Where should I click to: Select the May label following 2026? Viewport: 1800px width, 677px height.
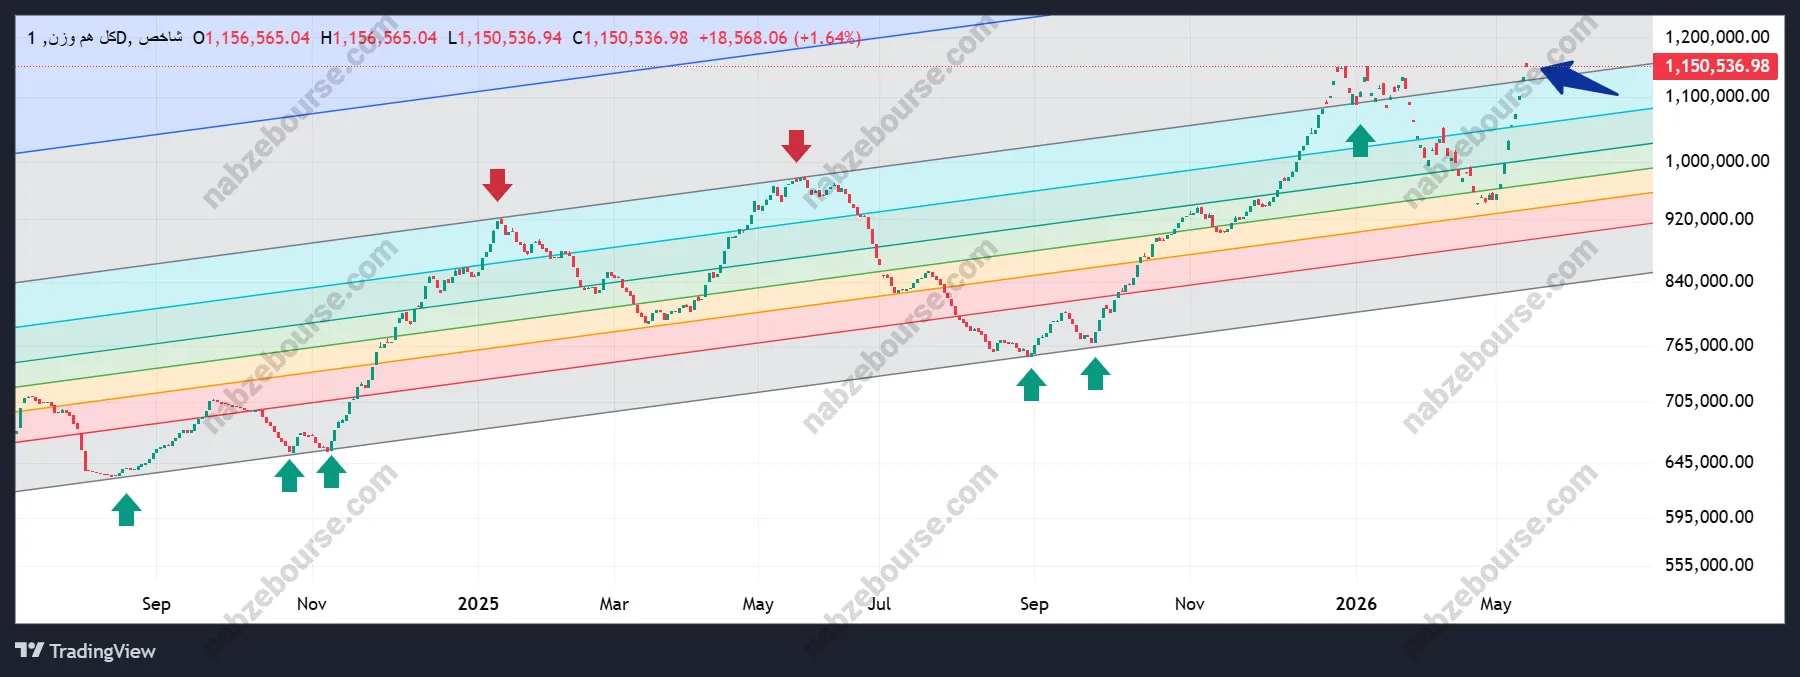click(x=1496, y=604)
